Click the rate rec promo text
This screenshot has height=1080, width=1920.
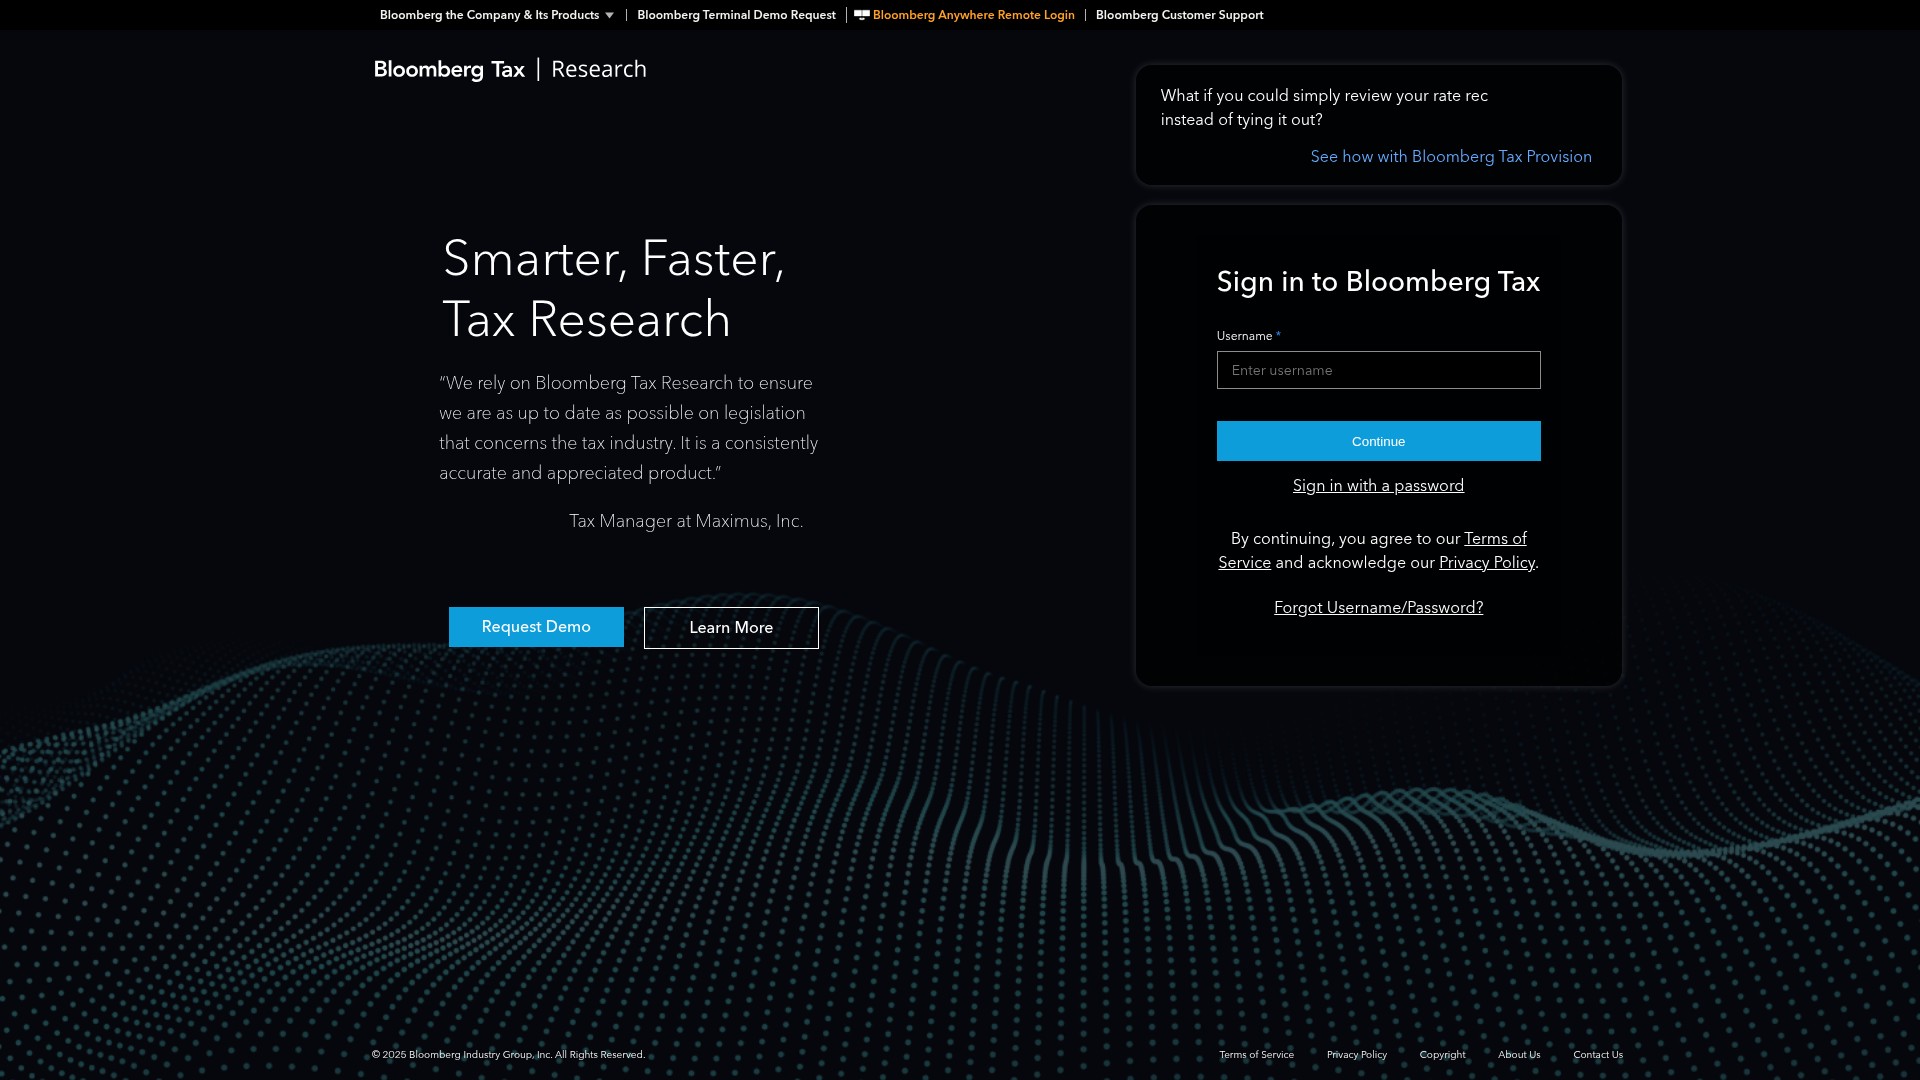coord(1324,108)
